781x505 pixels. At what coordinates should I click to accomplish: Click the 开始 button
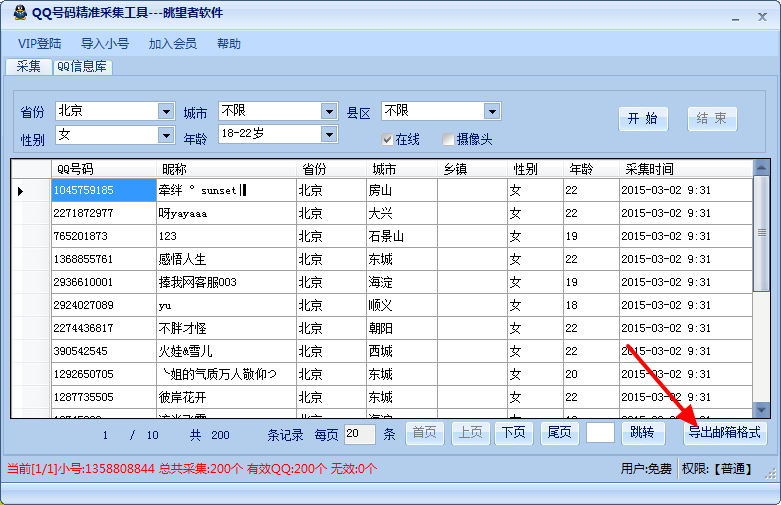[x=643, y=119]
